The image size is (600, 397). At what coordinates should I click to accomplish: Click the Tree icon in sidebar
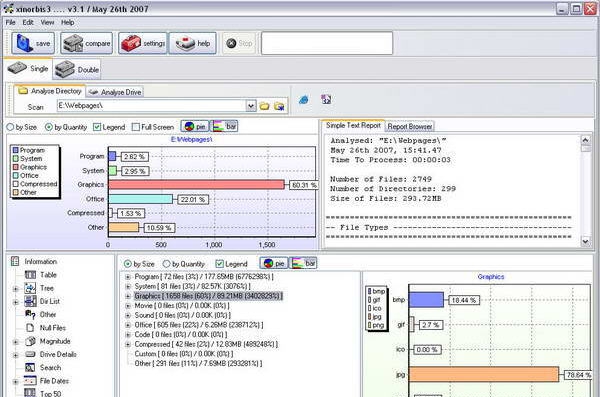tap(30, 288)
